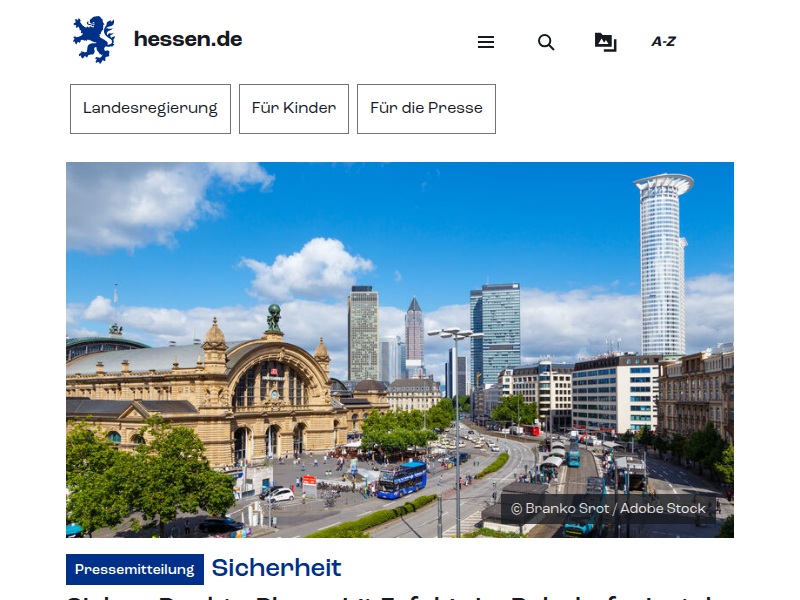Go to hessen.de home via site name
Viewport: 800px width, 600px height.
point(188,40)
